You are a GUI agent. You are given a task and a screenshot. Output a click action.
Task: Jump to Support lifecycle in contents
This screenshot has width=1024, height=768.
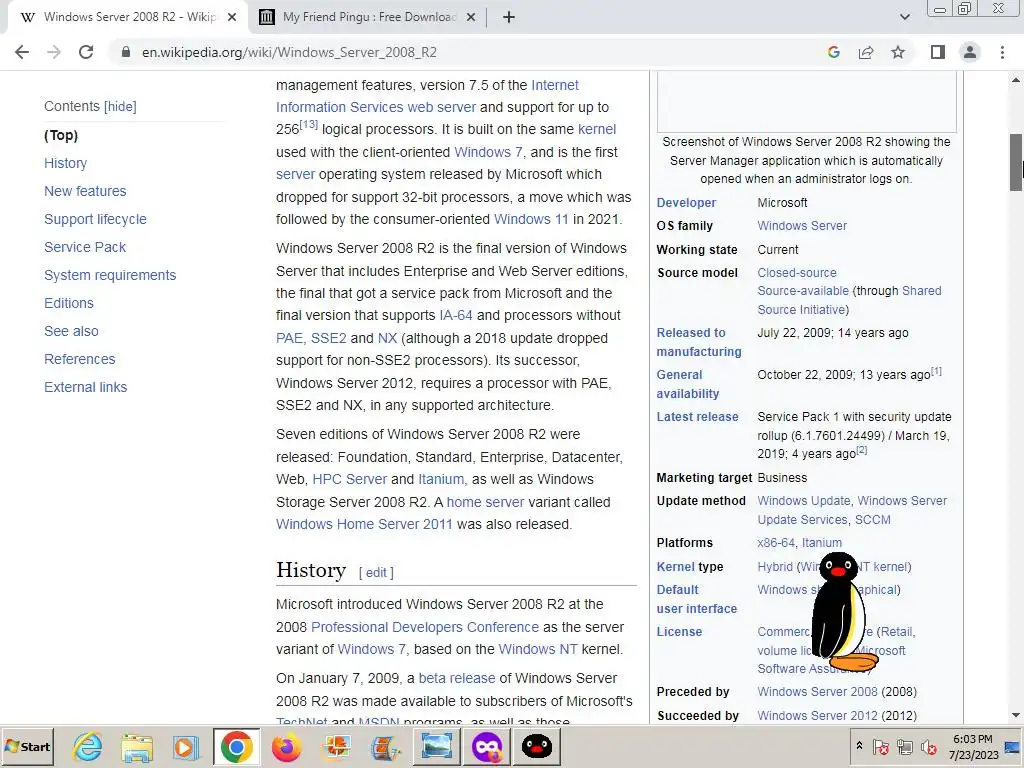[x=95, y=219]
